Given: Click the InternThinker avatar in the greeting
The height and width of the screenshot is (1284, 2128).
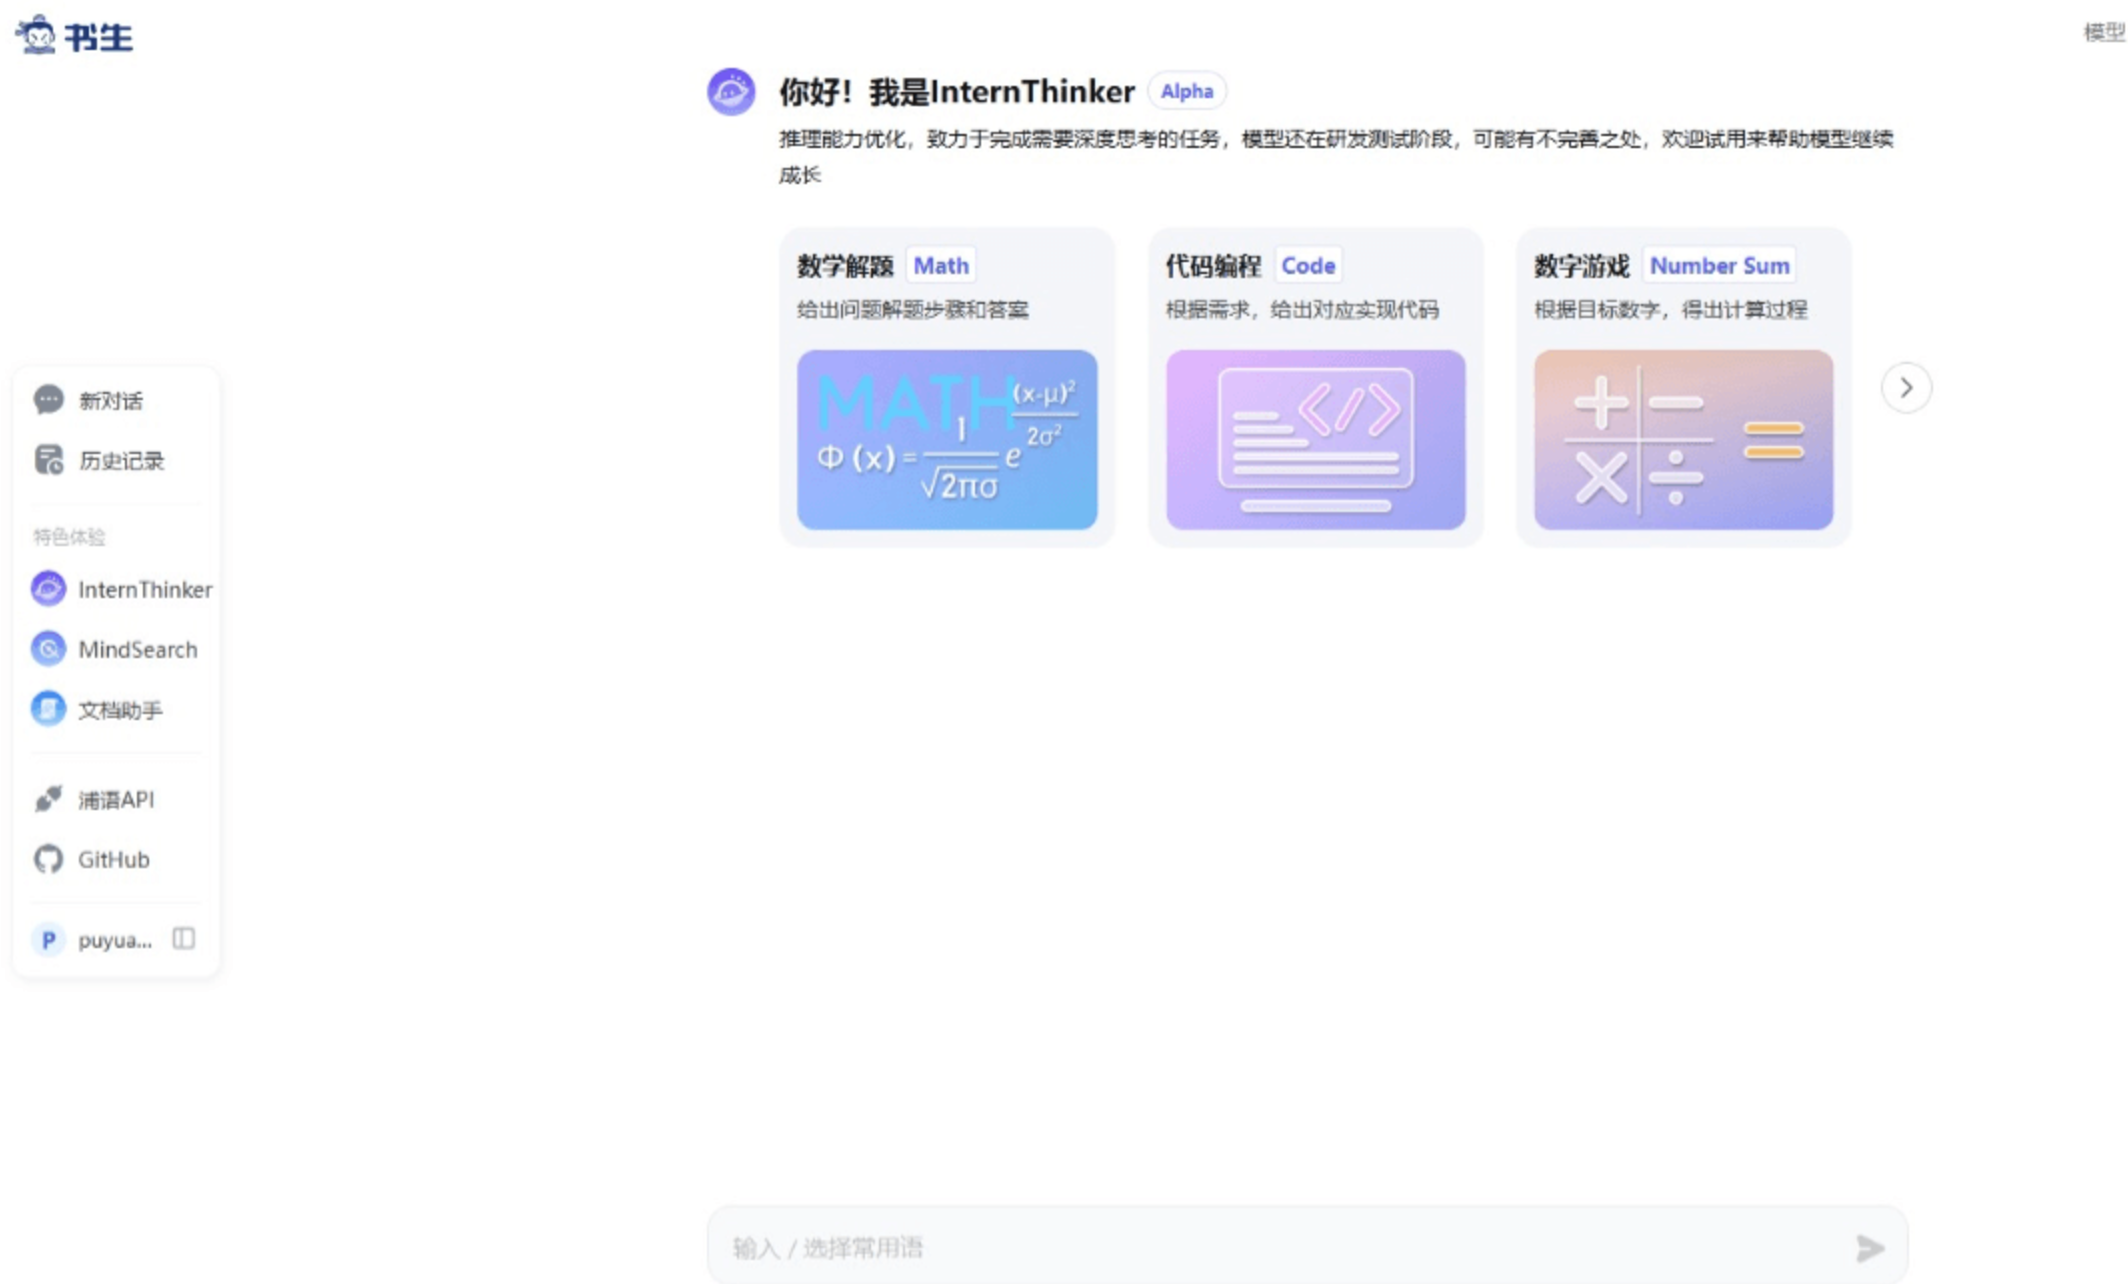Looking at the screenshot, I should [731, 92].
